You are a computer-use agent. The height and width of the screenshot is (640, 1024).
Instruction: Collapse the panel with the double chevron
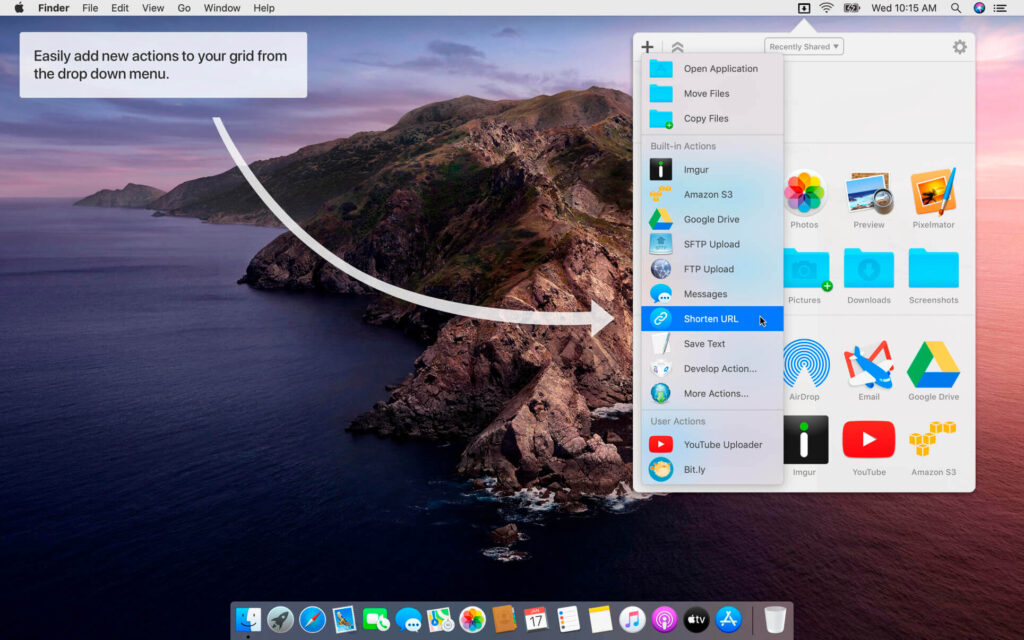pos(677,46)
